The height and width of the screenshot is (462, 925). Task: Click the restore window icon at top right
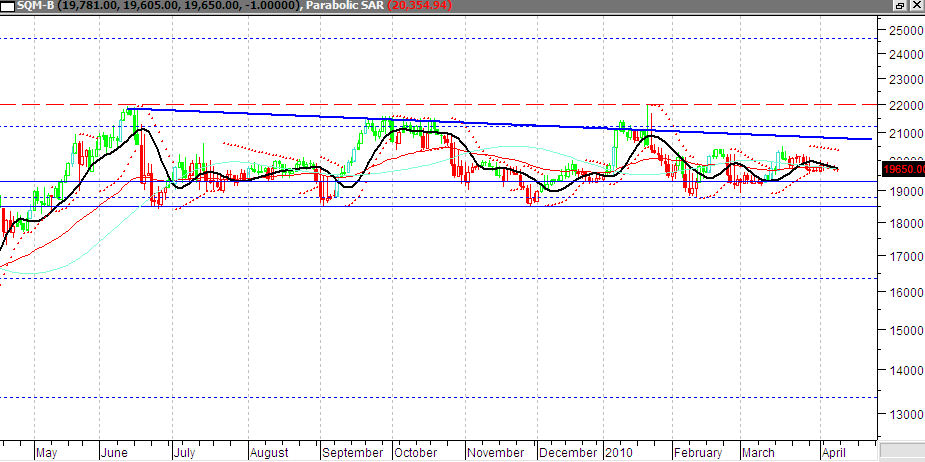[900, 6]
